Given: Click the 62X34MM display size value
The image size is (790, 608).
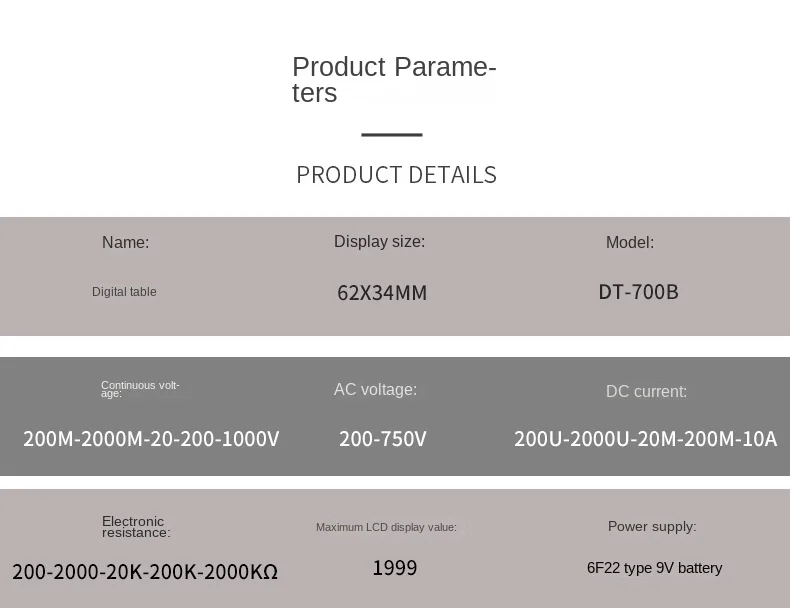Looking at the screenshot, I should 382,293.
